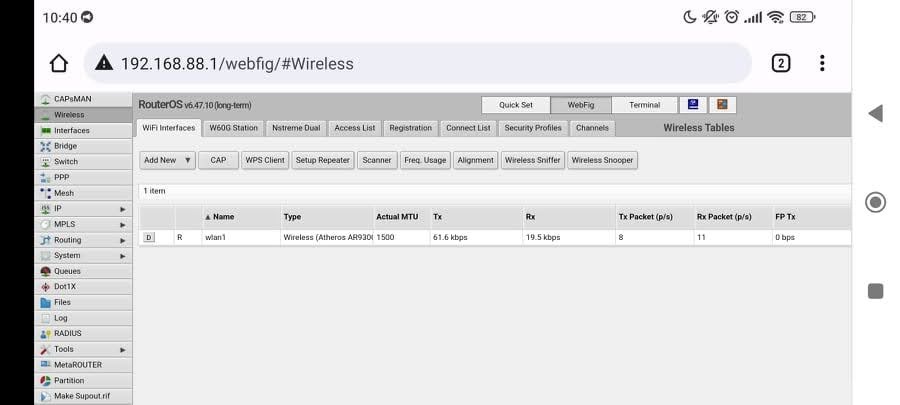Click the orange graphs icon button
Screen dimensions: 900x405
722,104
